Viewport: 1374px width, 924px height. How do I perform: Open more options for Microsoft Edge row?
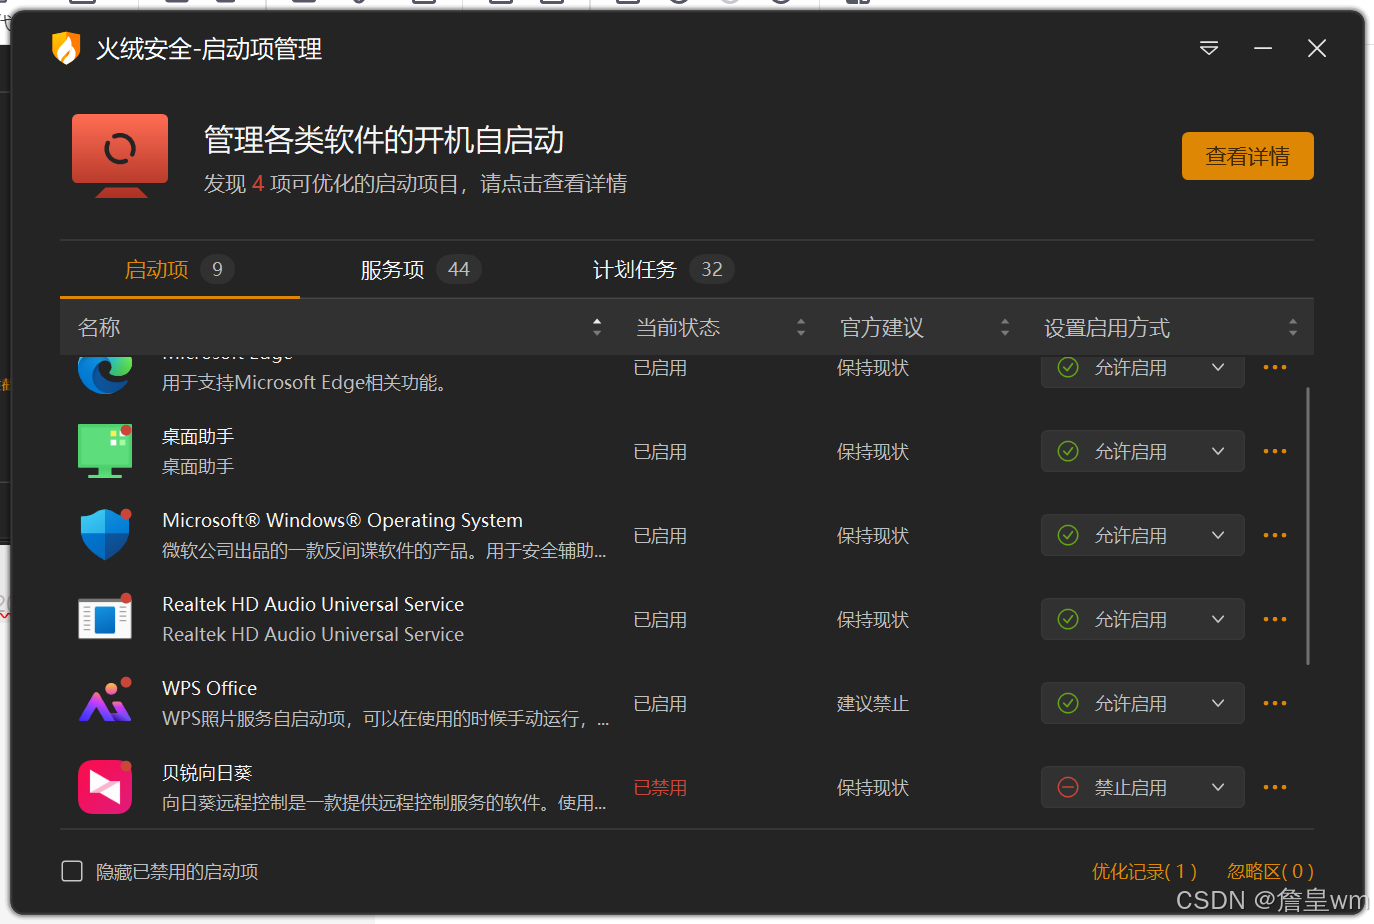1275,368
